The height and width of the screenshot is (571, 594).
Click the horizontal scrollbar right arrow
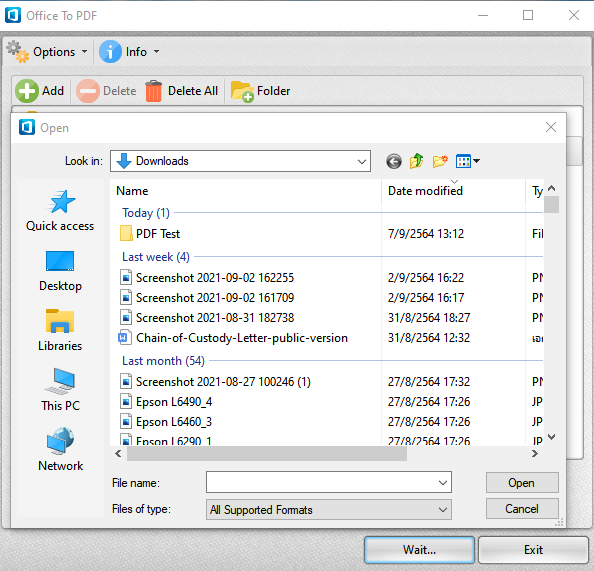point(535,454)
